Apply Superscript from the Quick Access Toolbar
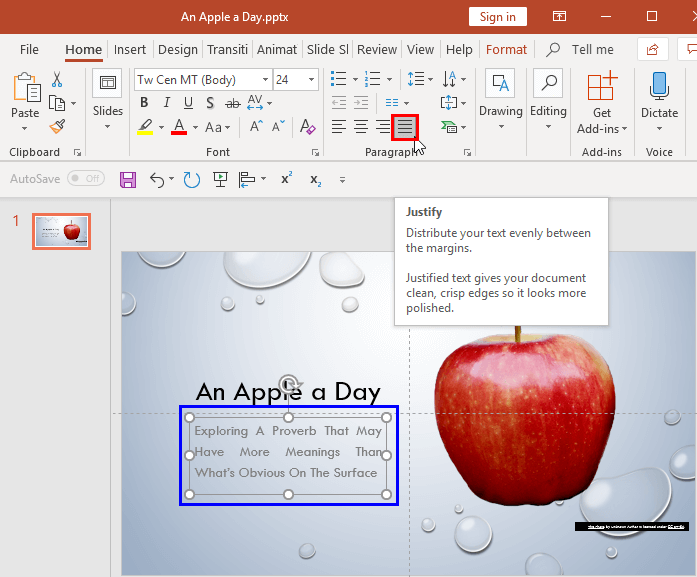This screenshot has width=697, height=577. (x=287, y=180)
